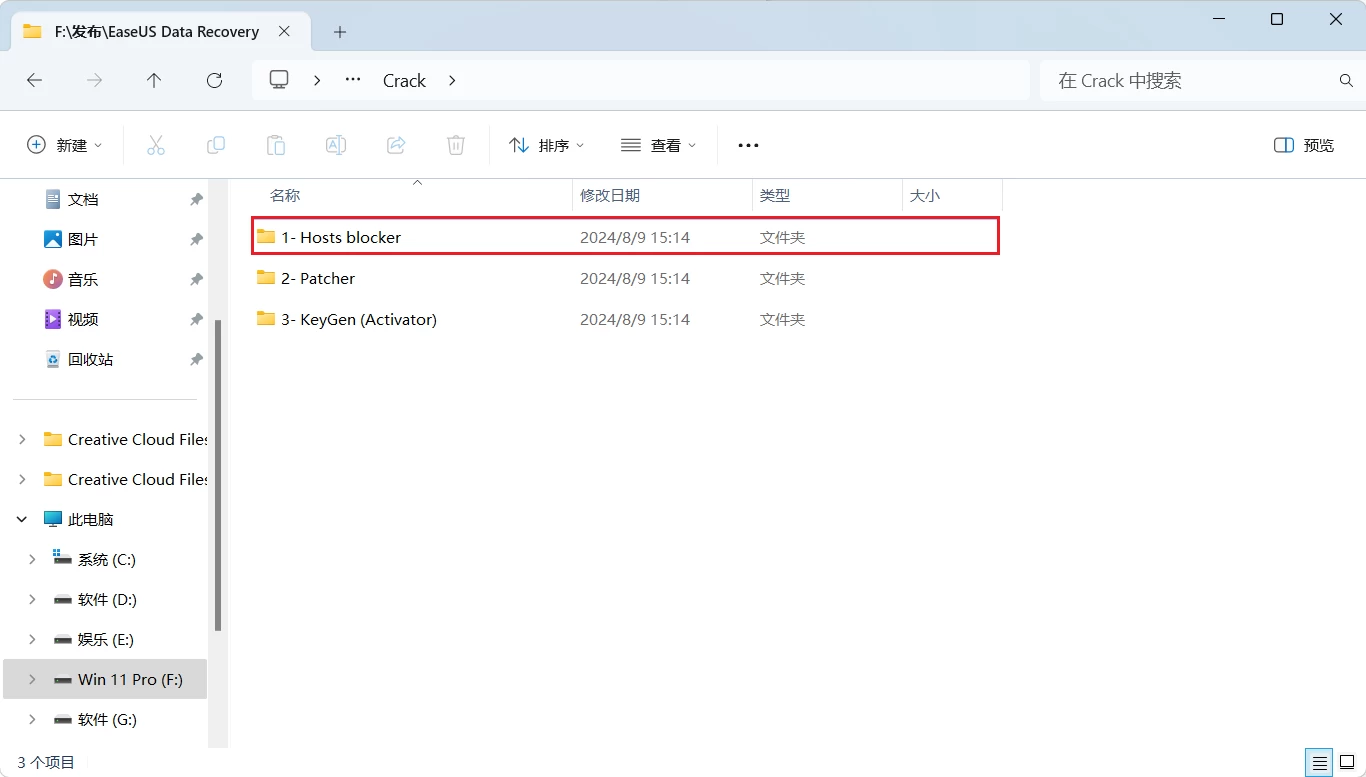Expand the second Creative Cloud Files node
The image size is (1366, 777).
point(22,480)
